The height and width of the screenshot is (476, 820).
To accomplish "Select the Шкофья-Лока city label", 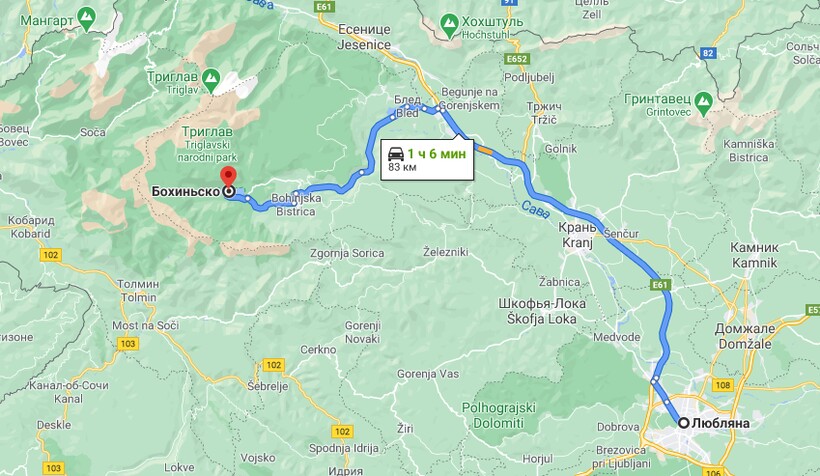I will tap(542, 311).
